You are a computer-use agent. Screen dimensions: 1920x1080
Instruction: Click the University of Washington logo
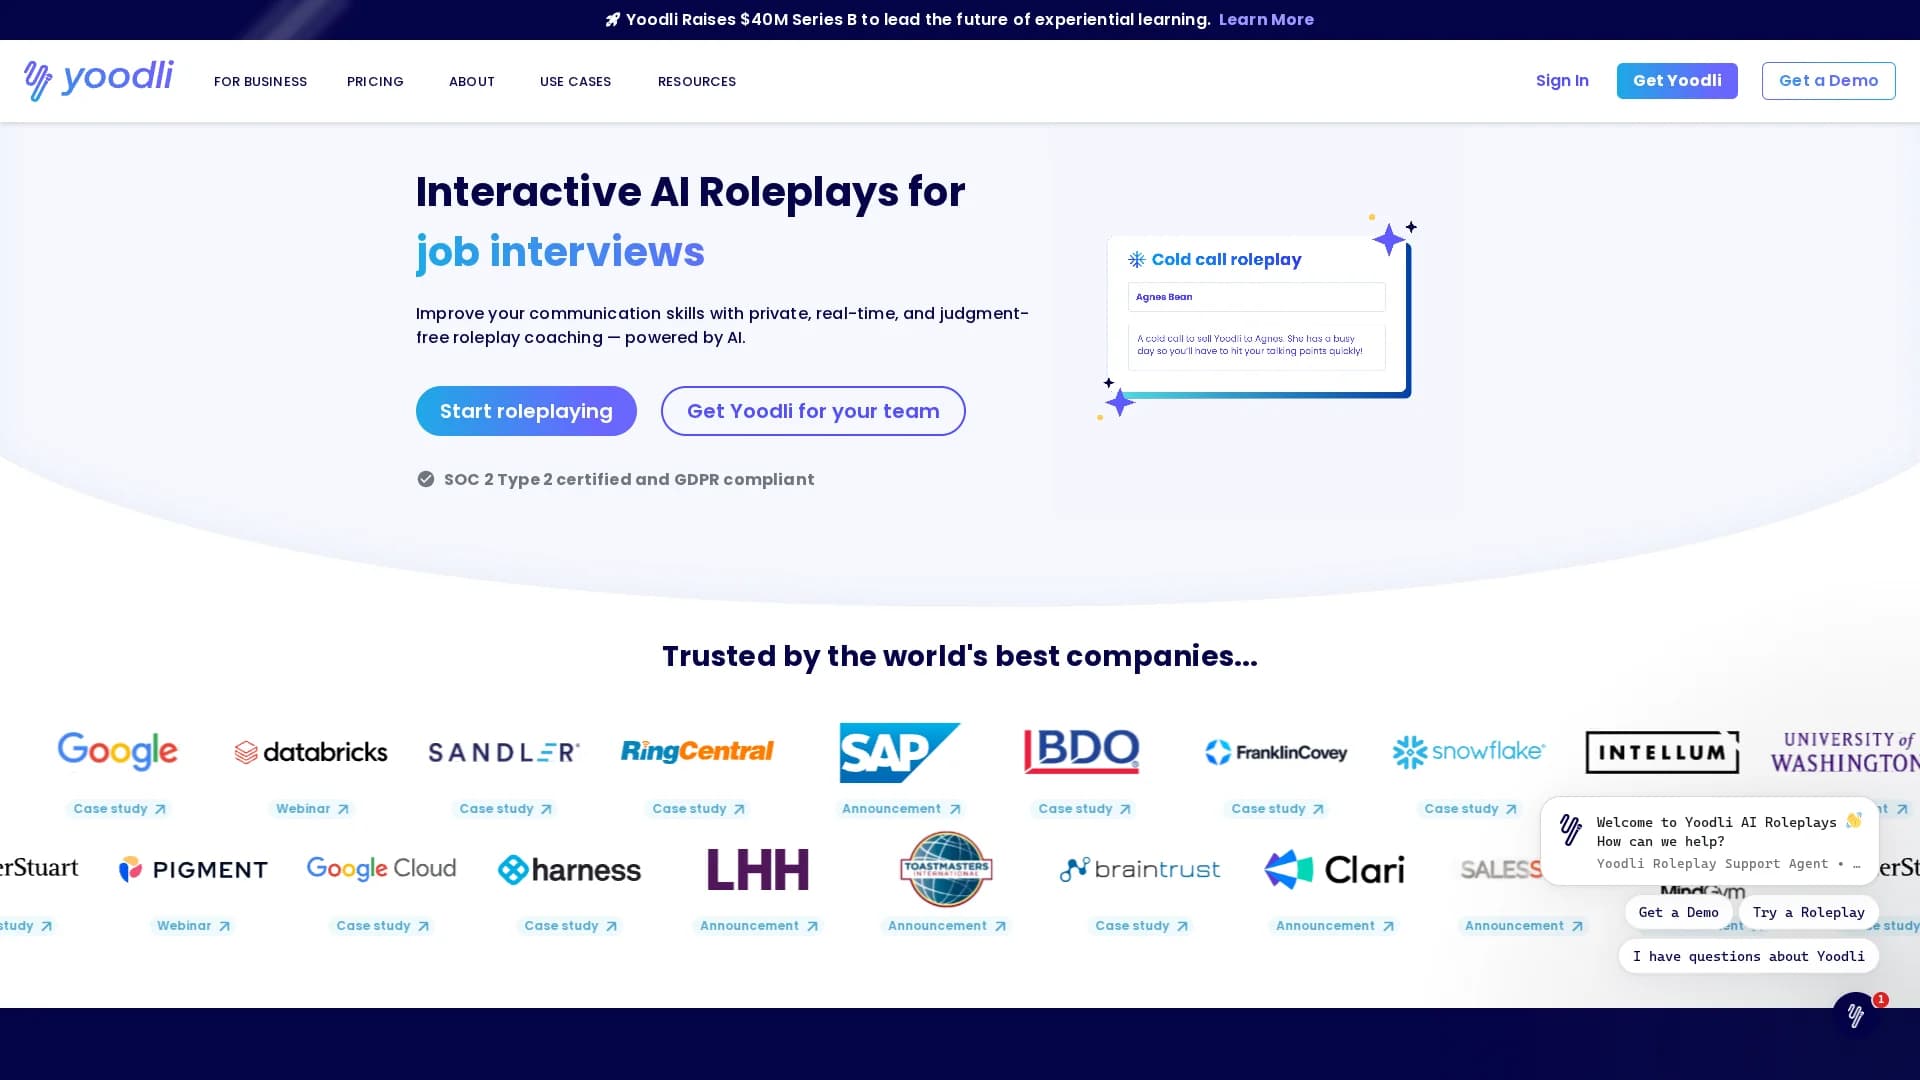click(x=1845, y=752)
